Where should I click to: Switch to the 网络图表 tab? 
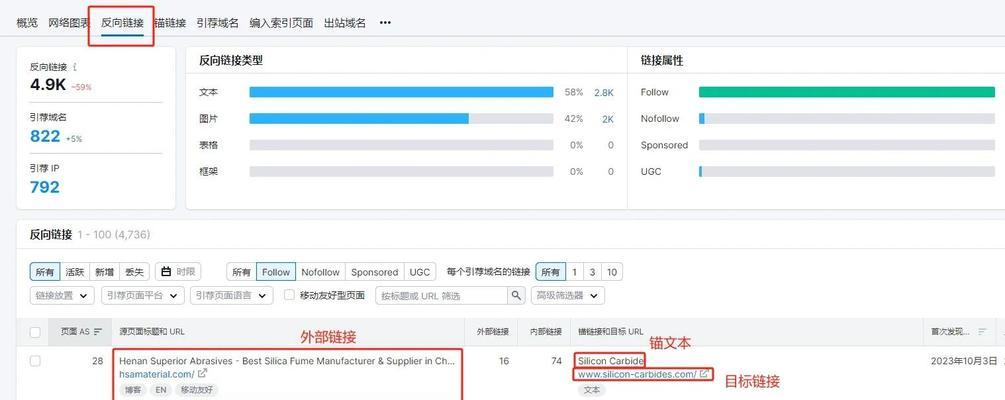point(69,23)
